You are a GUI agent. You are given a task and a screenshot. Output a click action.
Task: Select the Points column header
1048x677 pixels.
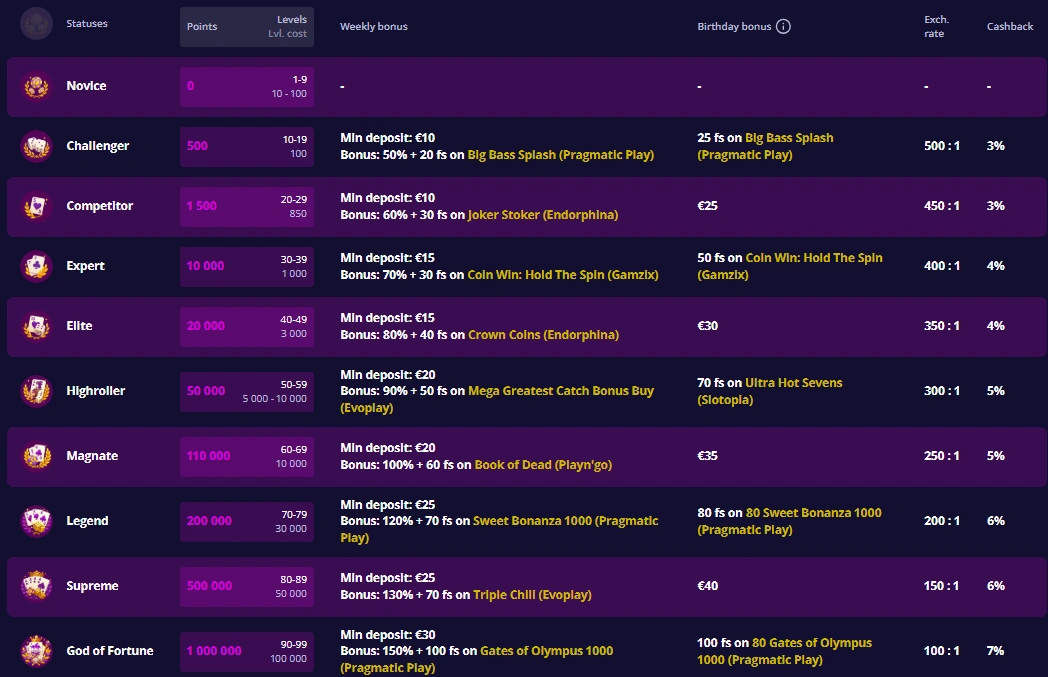coord(202,27)
